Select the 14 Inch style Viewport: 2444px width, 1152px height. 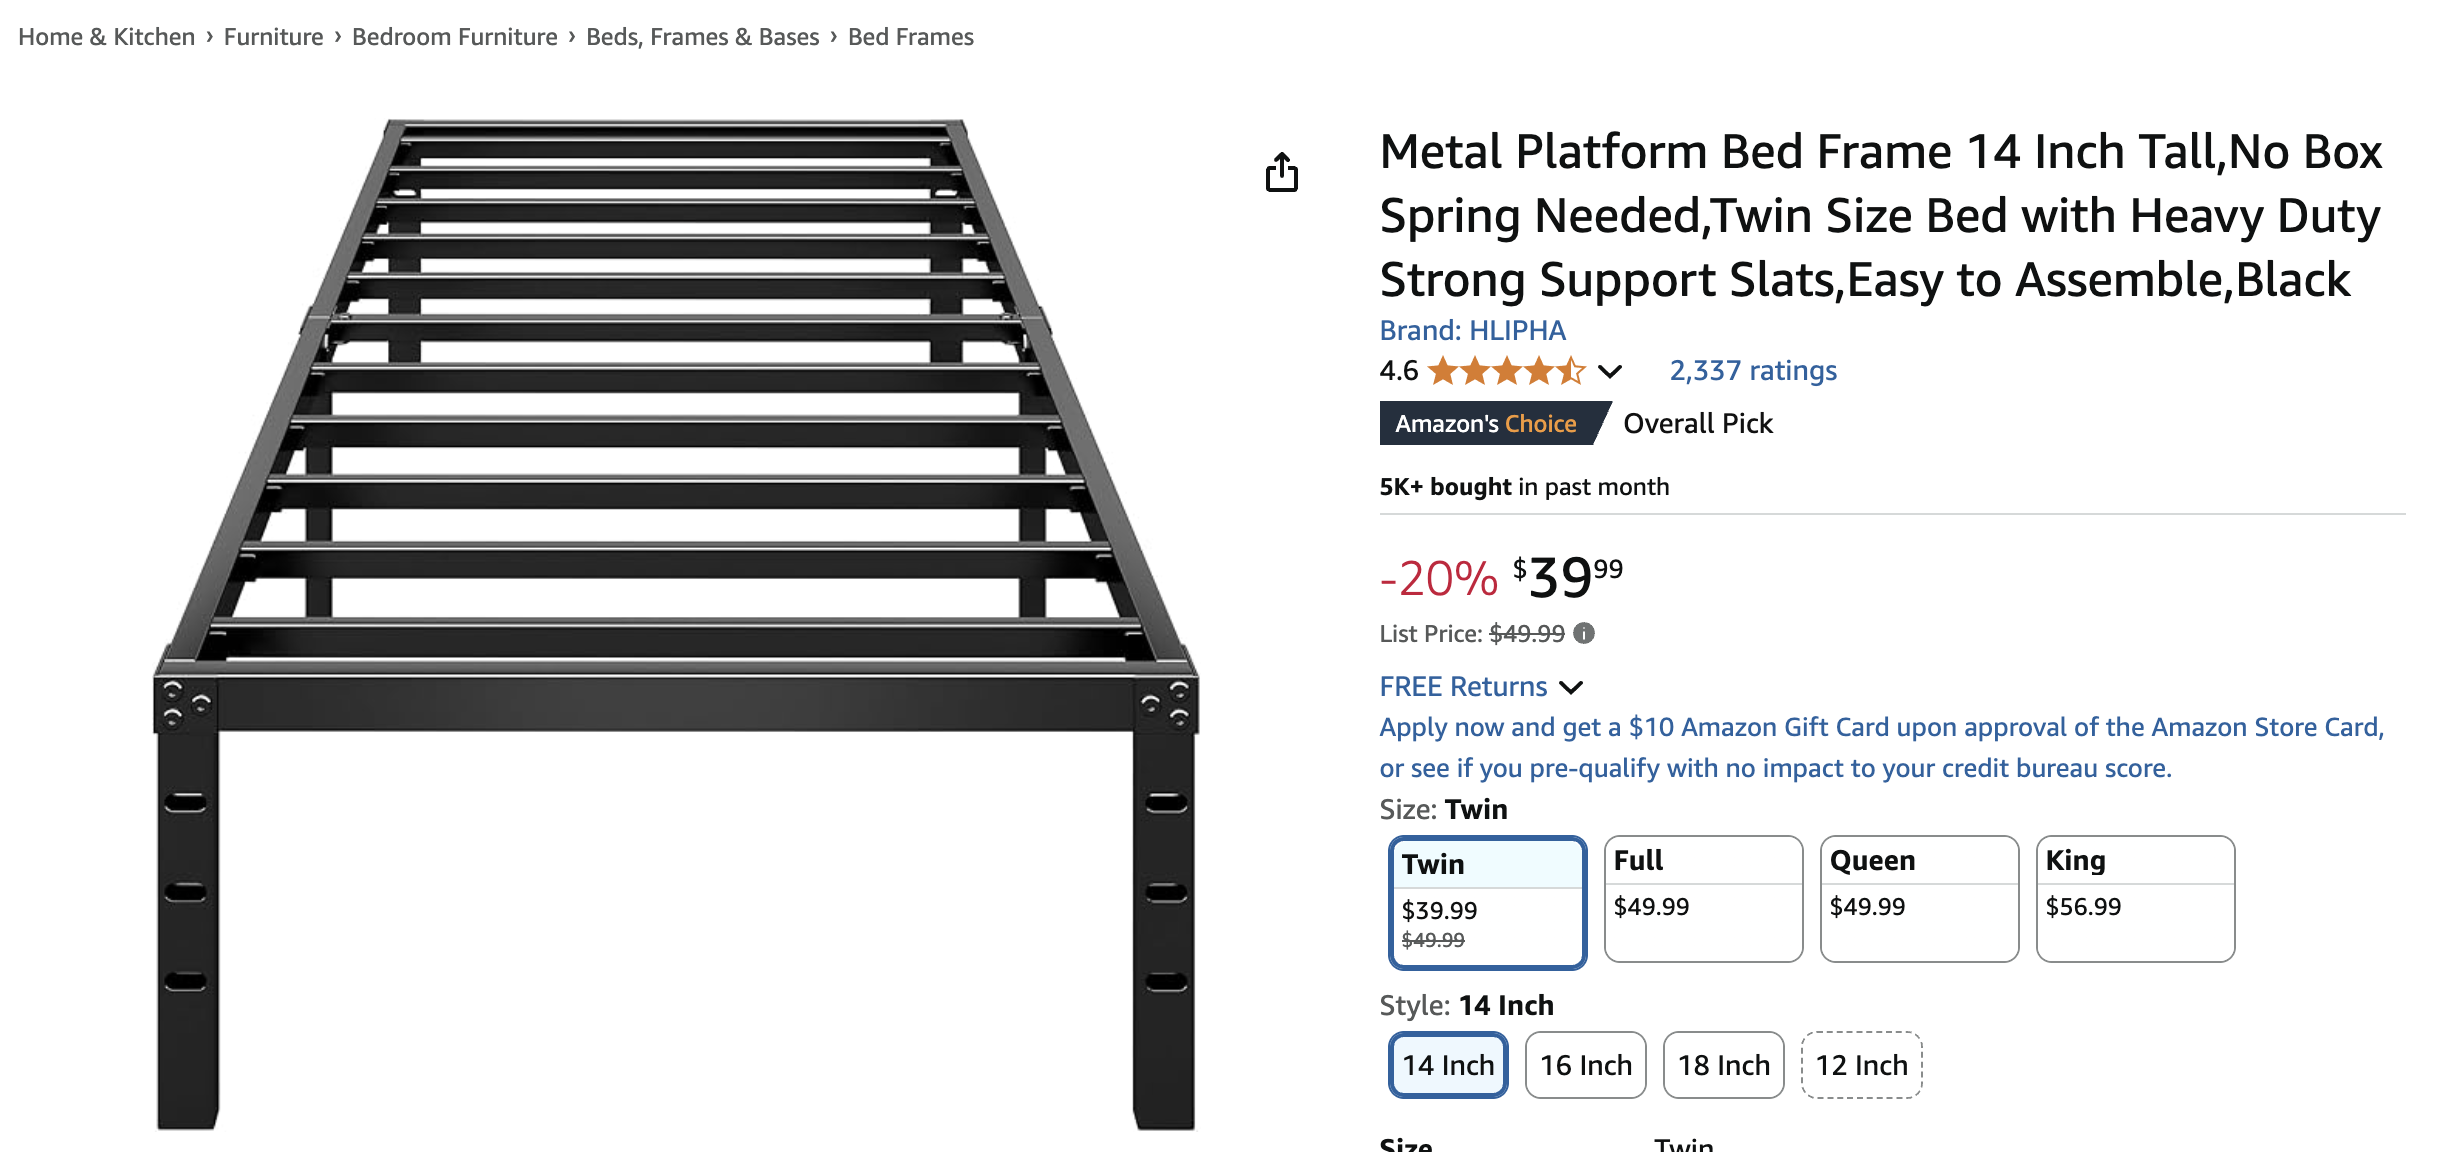(x=1448, y=1065)
